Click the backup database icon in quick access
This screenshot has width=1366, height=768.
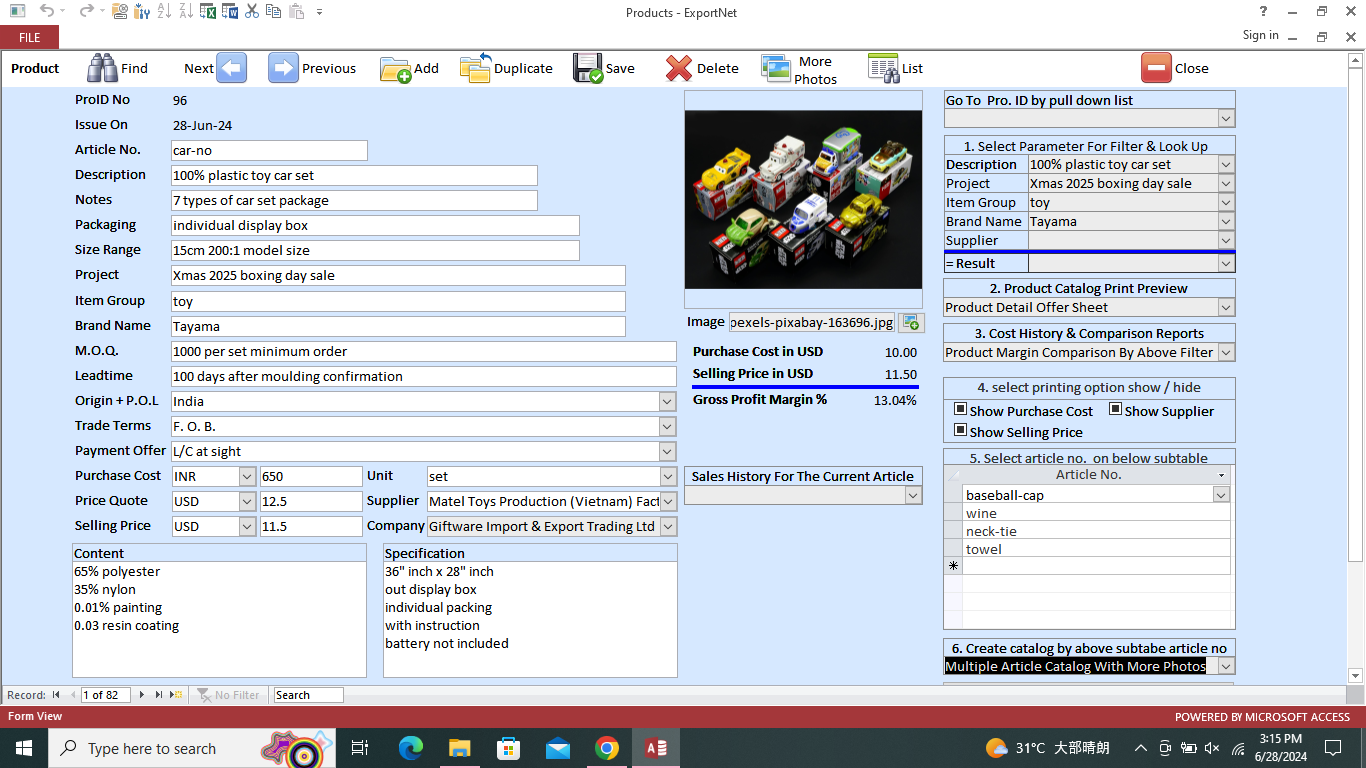[x=119, y=12]
